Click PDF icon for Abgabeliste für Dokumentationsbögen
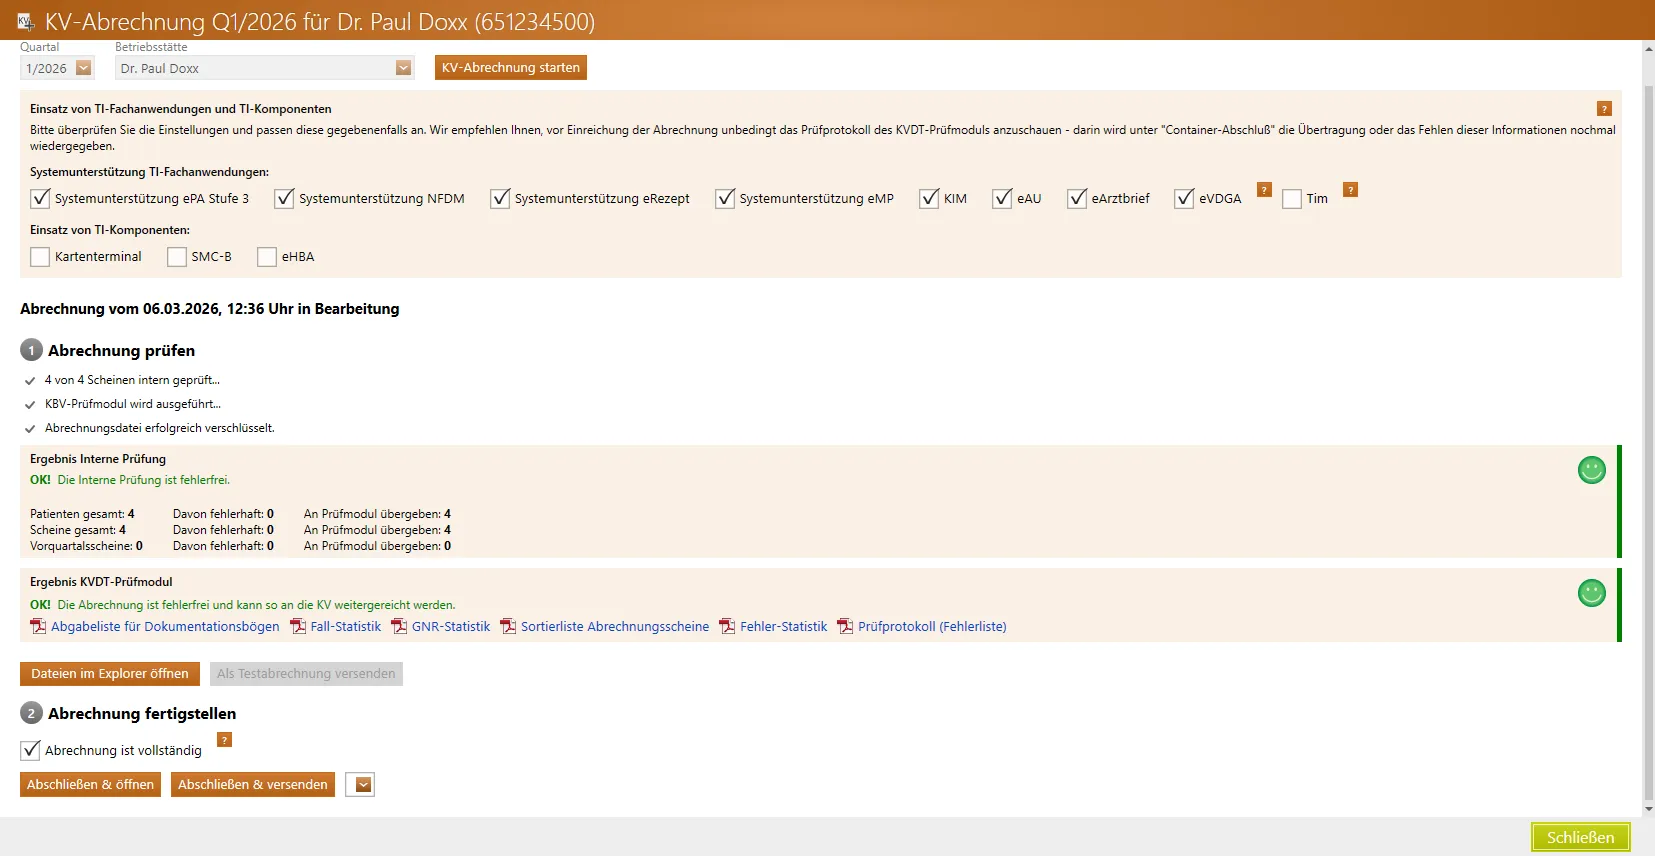This screenshot has height=856, width=1655. click(38, 627)
